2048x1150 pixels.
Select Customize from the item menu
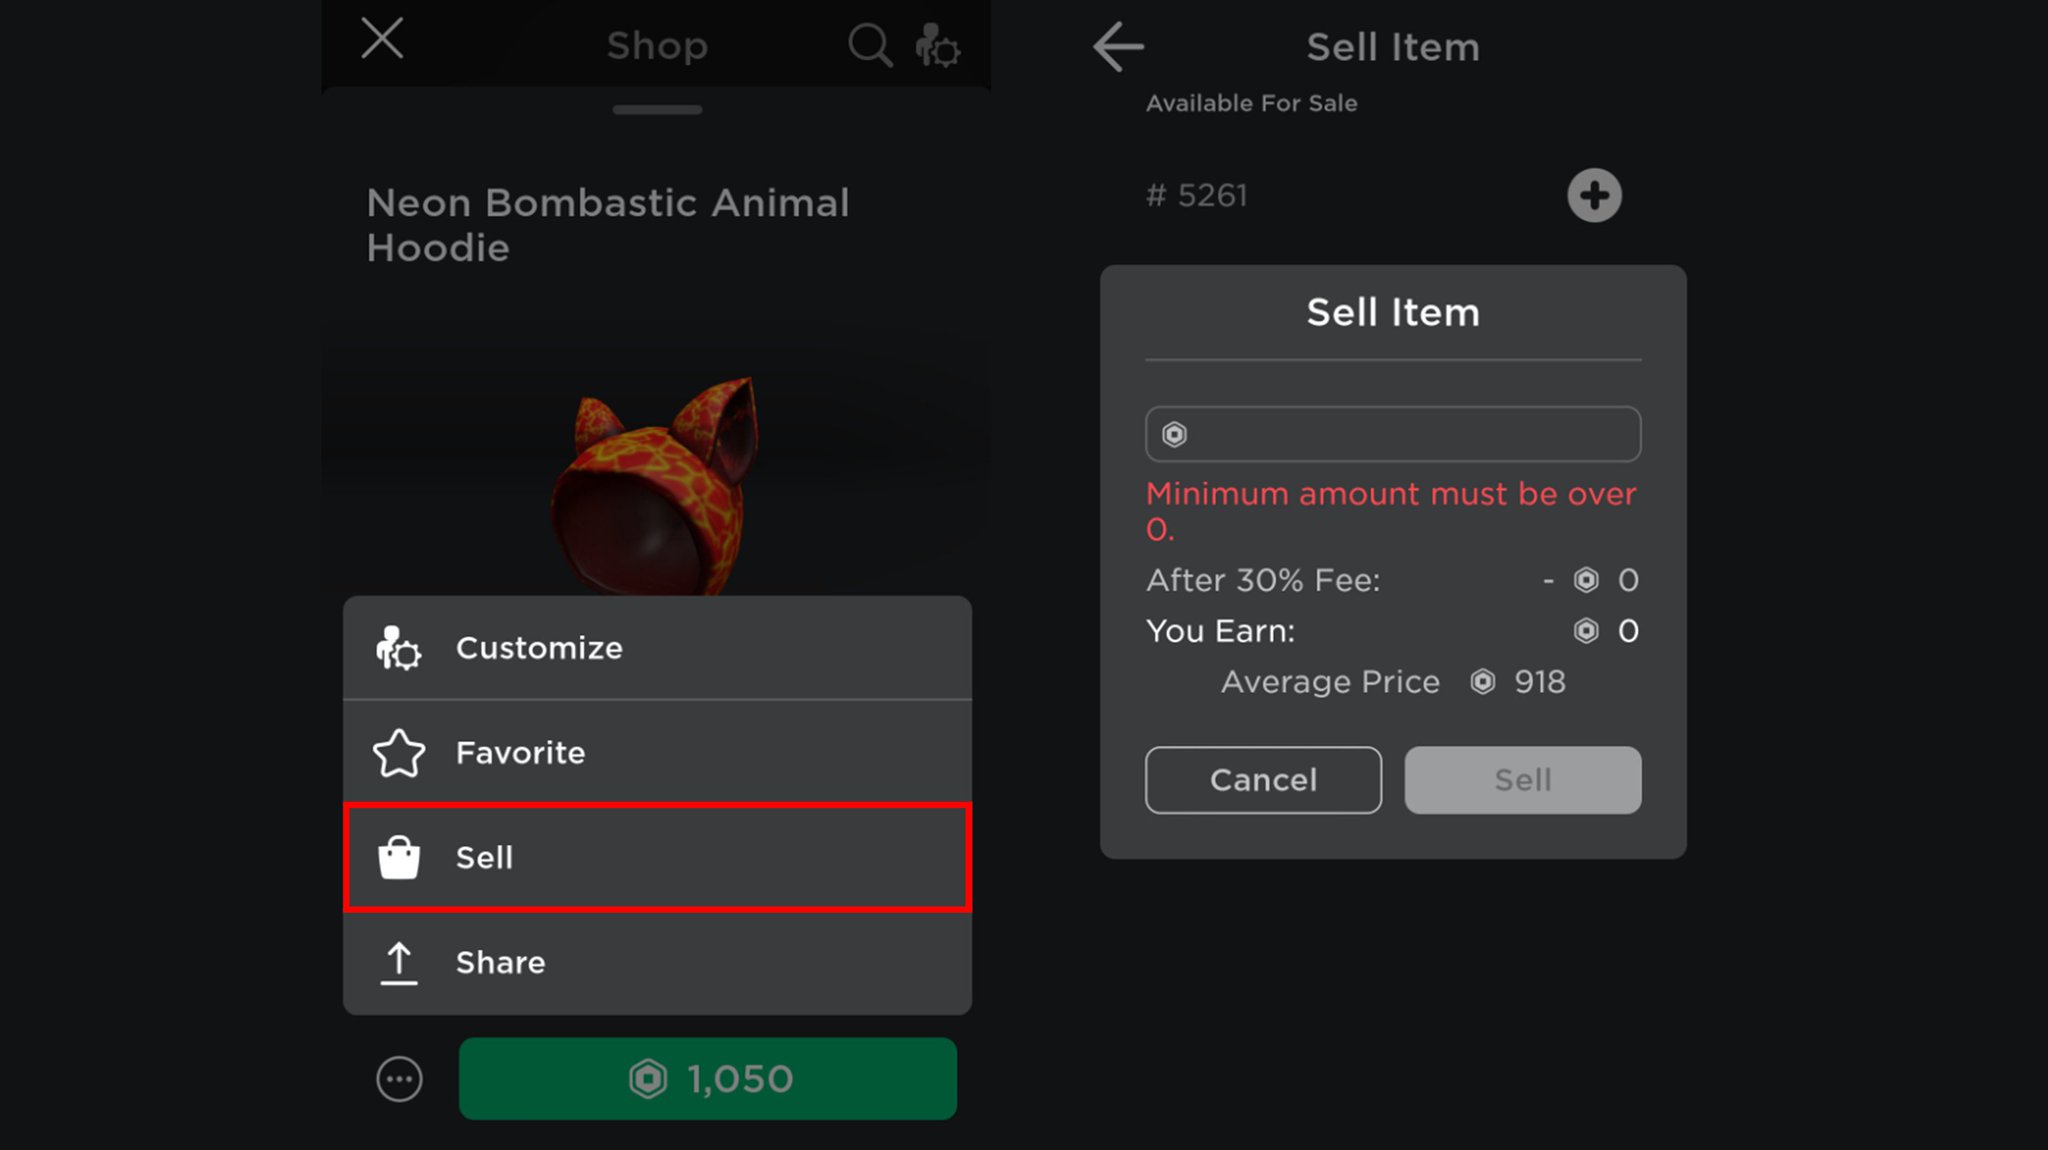(x=657, y=648)
